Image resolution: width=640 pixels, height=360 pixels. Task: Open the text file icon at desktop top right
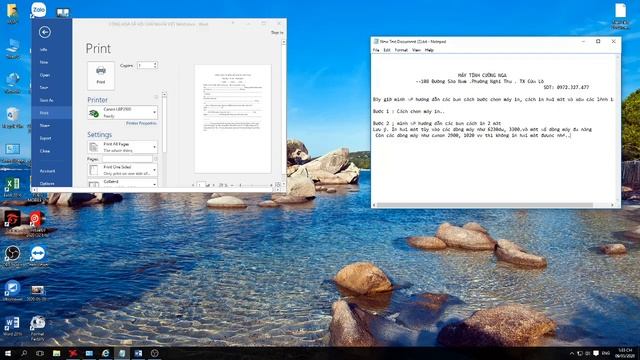[620, 16]
